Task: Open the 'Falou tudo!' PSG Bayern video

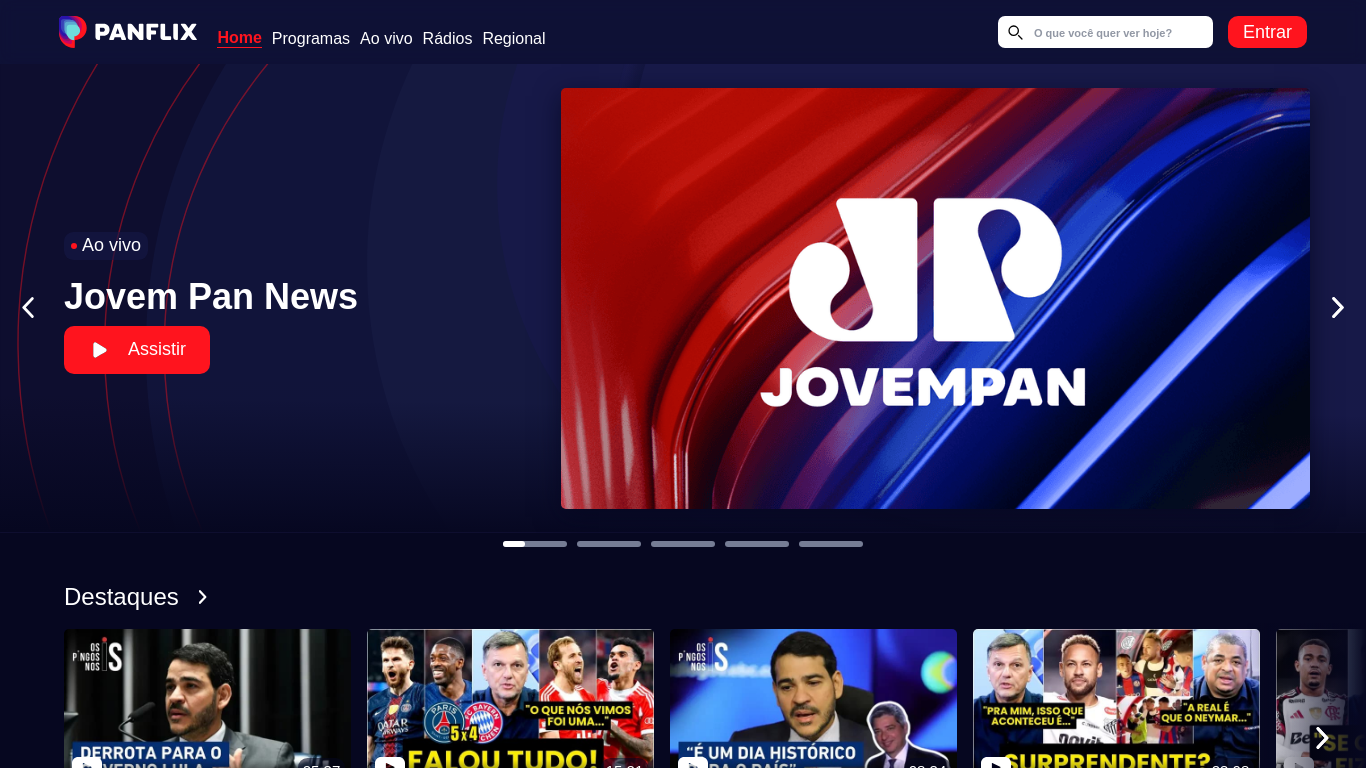Action: (510, 698)
